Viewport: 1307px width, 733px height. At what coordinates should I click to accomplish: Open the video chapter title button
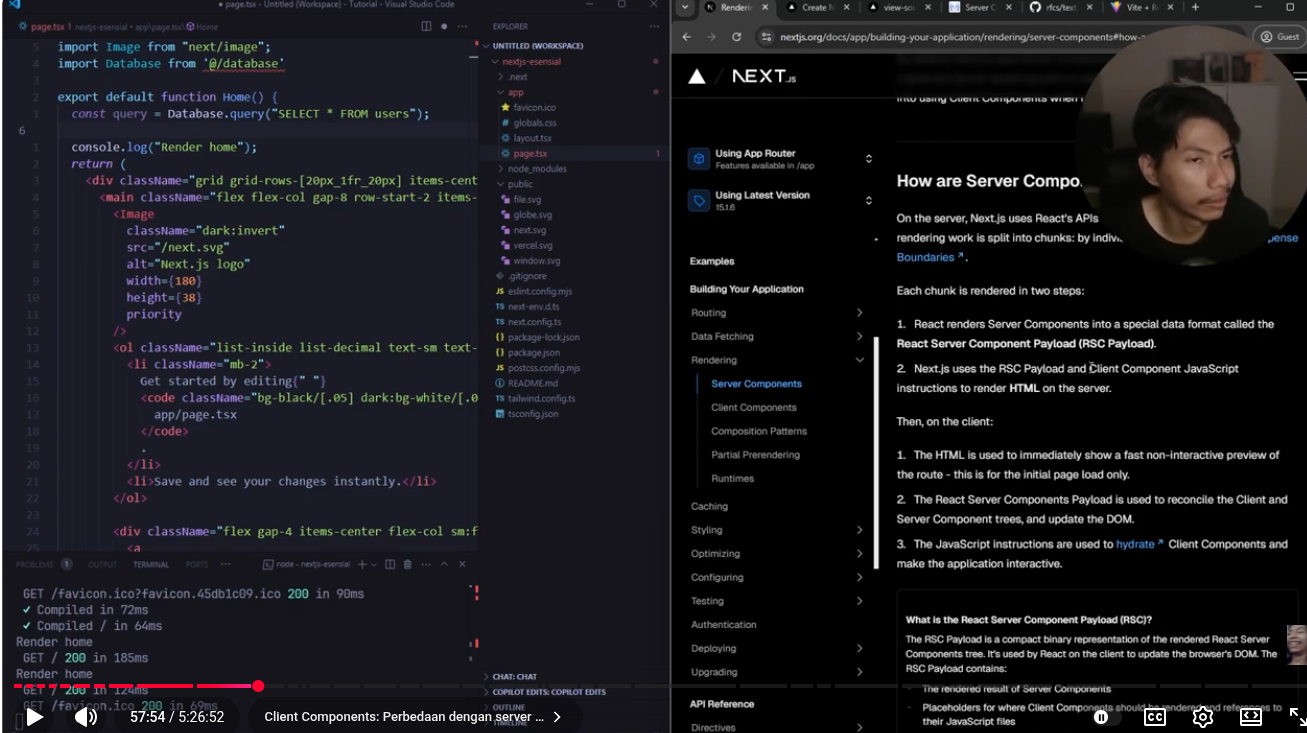point(413,717)
